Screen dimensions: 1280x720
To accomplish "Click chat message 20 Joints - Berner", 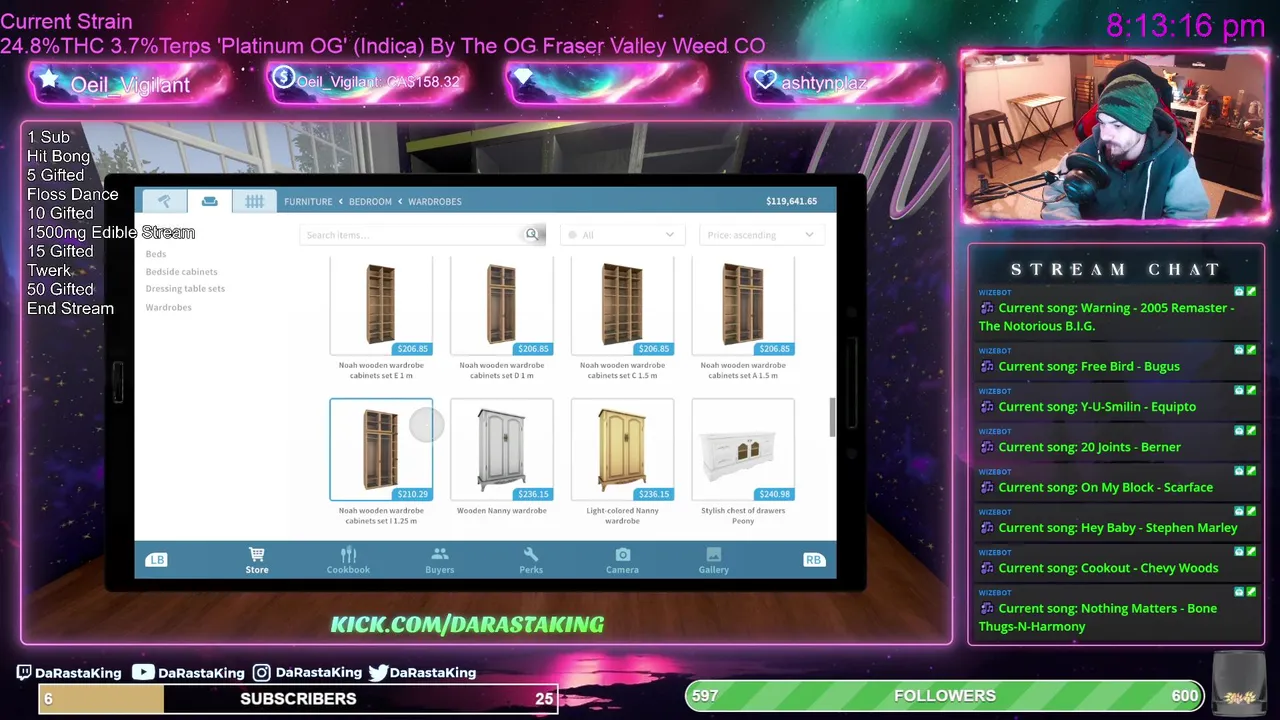I will (1089, 447).
